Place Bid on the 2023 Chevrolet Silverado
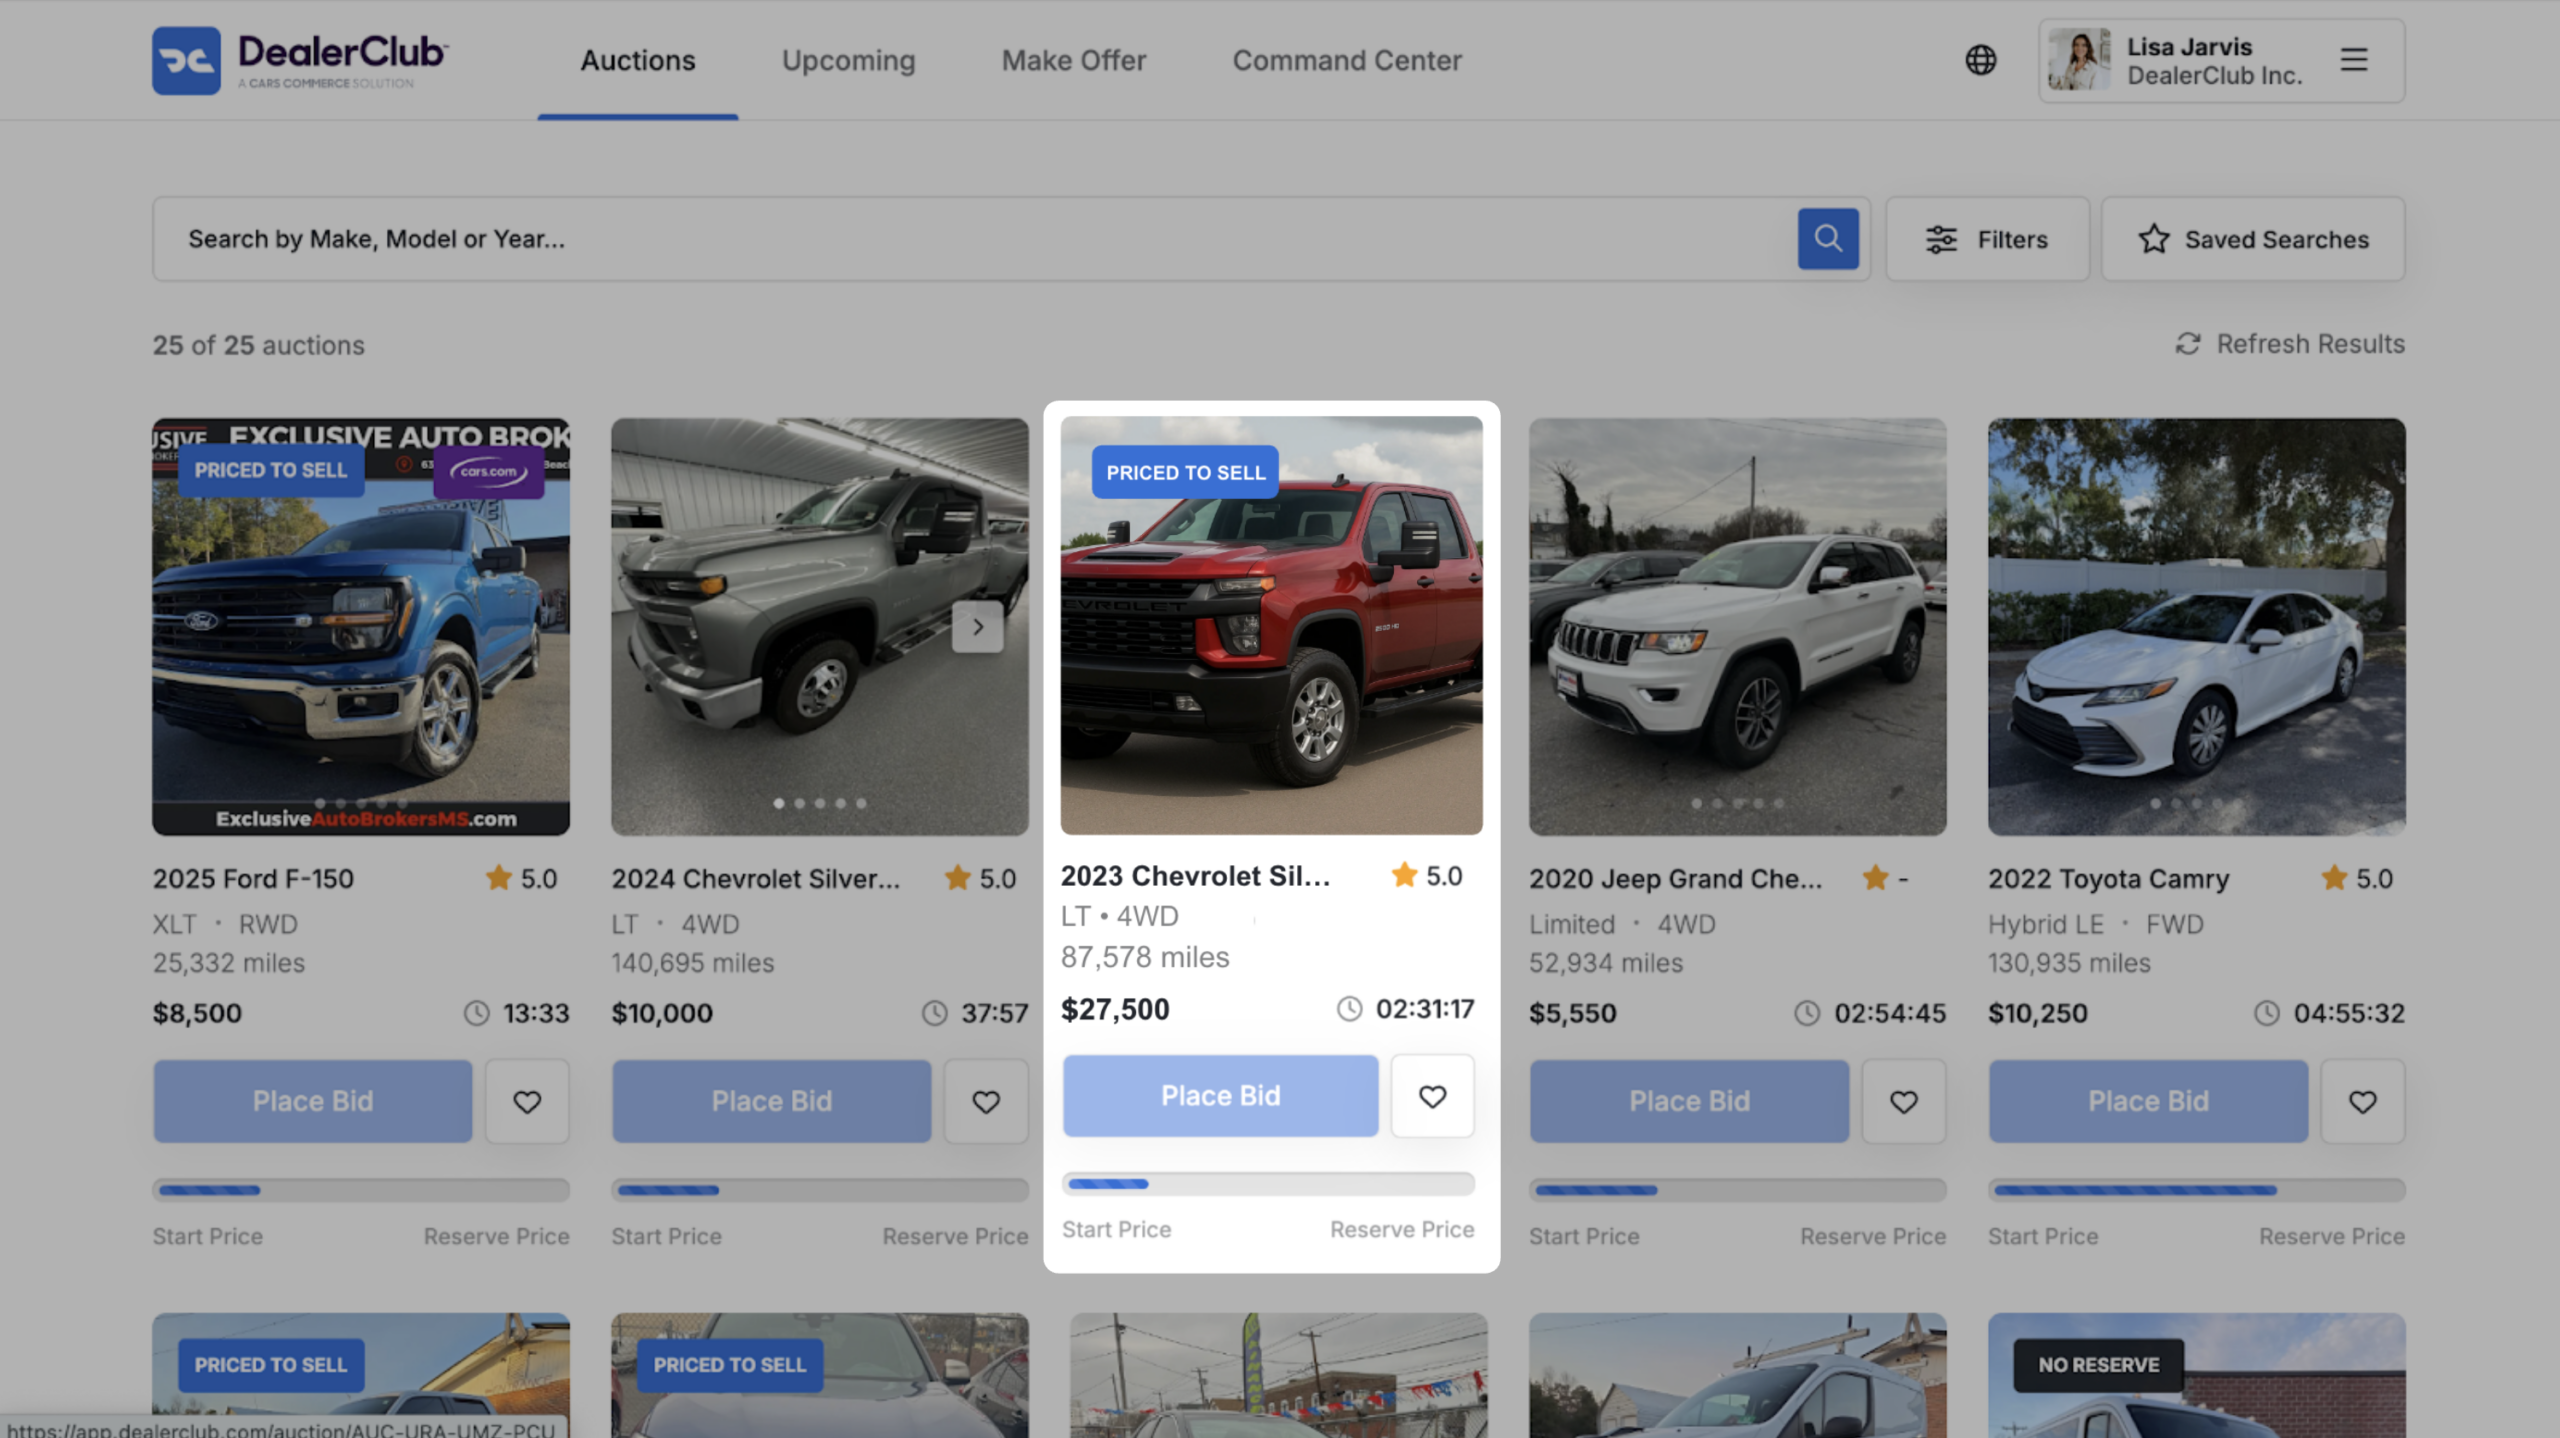The width and height of the screenshot is (2560, 1438). (1221, 1096)
